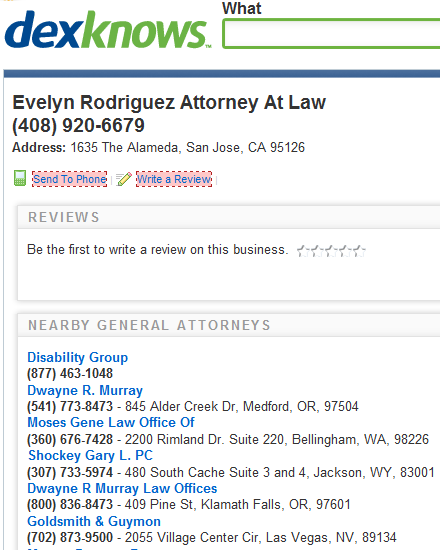Click the Reviews section header
The image size is (440, 550).
point(64,217)
